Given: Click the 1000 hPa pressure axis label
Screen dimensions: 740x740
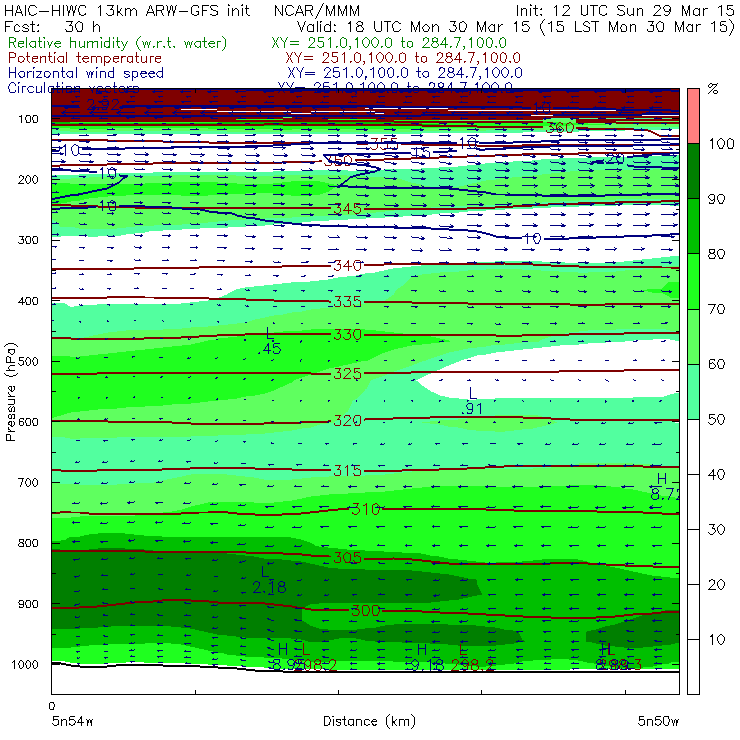Looking at the screenshot, I should (x=25, y=664).
